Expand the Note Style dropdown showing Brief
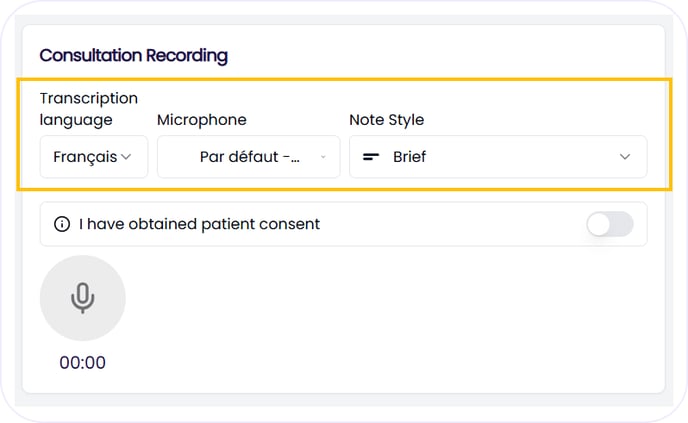The width and height of the screenshot is (688, 423). point(497,157)
